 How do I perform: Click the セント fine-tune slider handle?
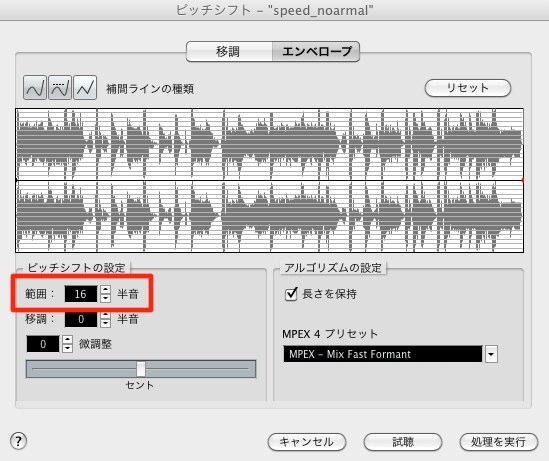coord(141,369)
